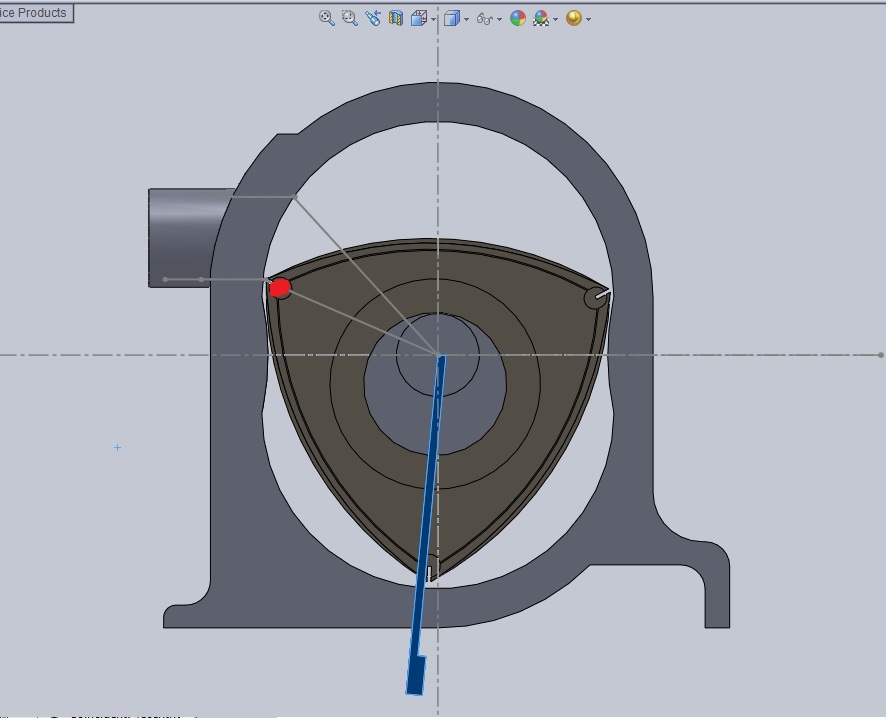Toggle Hide/Show Items glasses icon
This screenshot has width=886, height=718.
coord(483,18)
